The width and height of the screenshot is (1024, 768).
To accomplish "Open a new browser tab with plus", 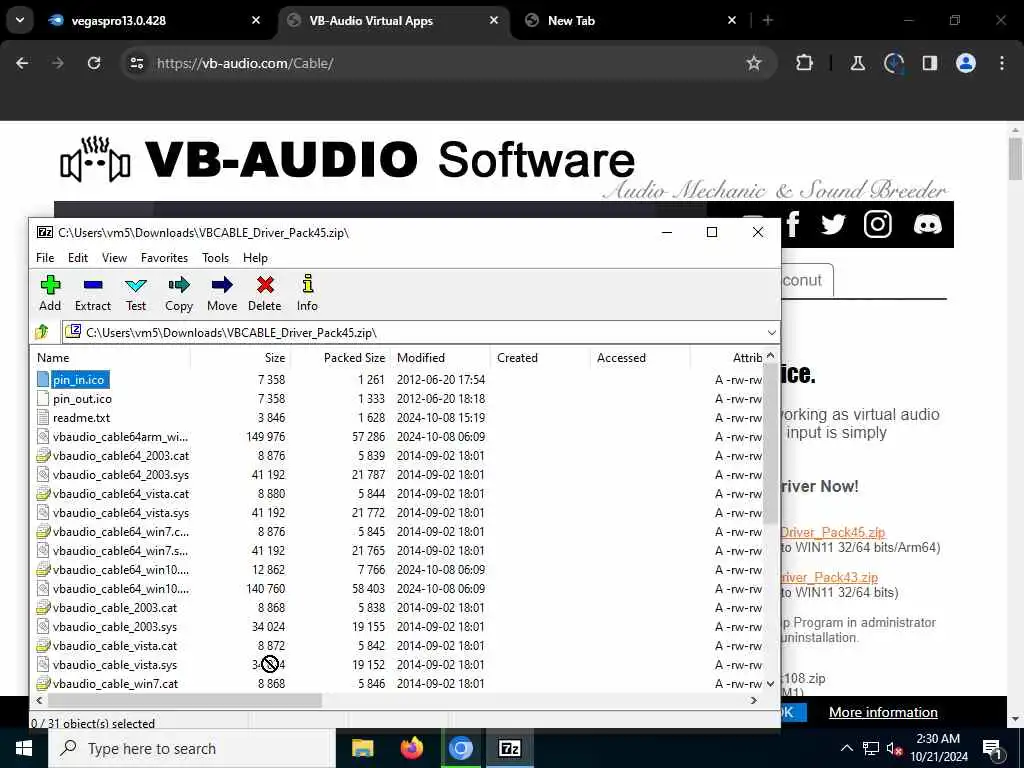I will pyautogui.click(x=768, y=20).
